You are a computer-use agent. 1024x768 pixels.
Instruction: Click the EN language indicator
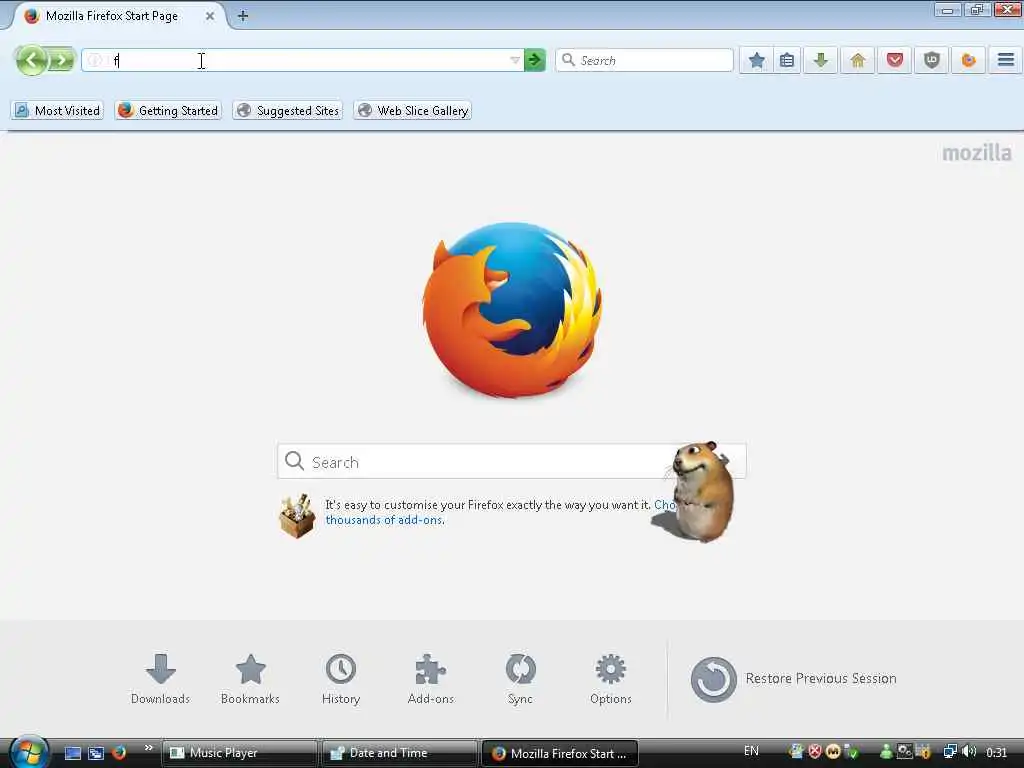(751, 751)
